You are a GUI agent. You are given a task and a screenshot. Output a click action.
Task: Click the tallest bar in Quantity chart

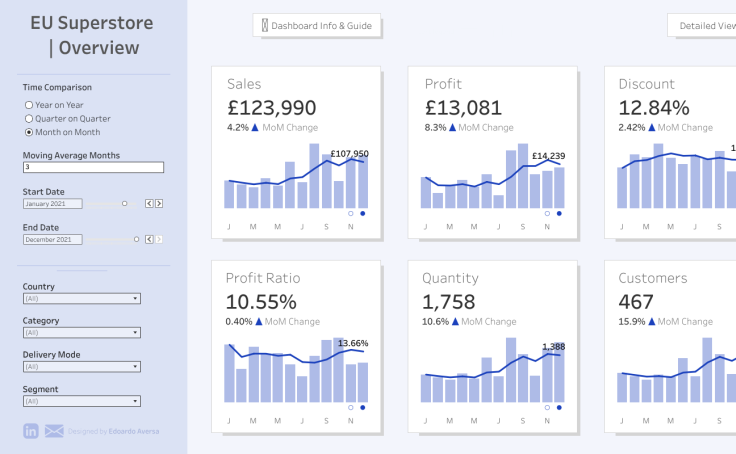(511, 370)
